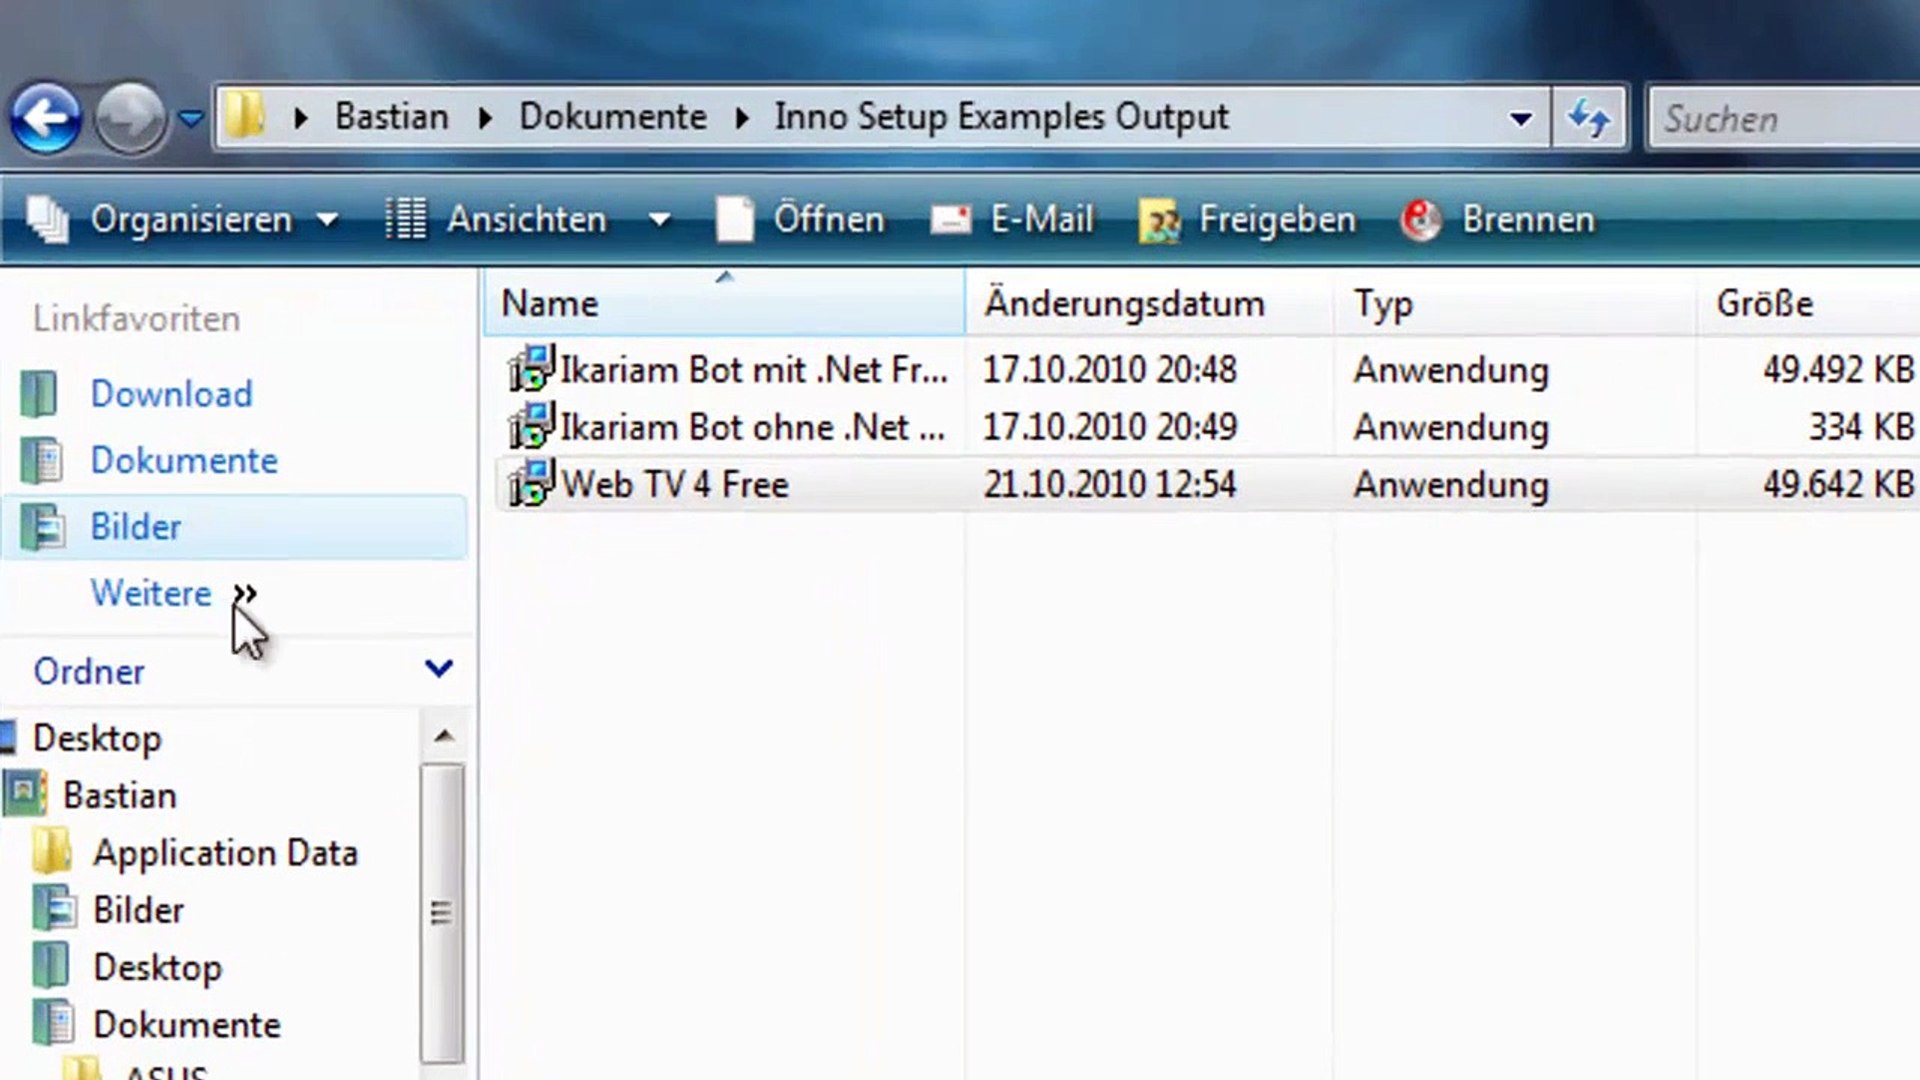The width and height of the screenshot is (1920, 1080).
Task: Select the Web TV 4 Free installer icon
Action: pyautogui.click(x=530, y=485)
